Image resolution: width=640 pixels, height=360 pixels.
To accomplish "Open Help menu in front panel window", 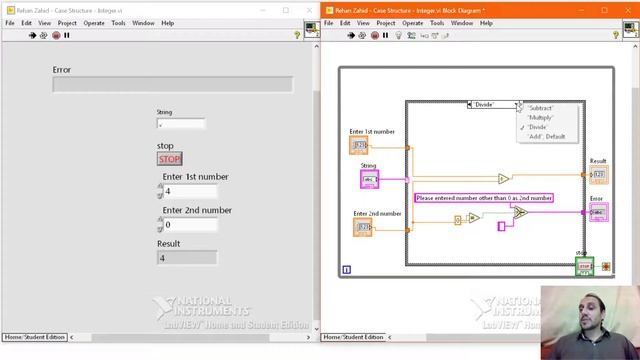I will (x=167, y=23).
